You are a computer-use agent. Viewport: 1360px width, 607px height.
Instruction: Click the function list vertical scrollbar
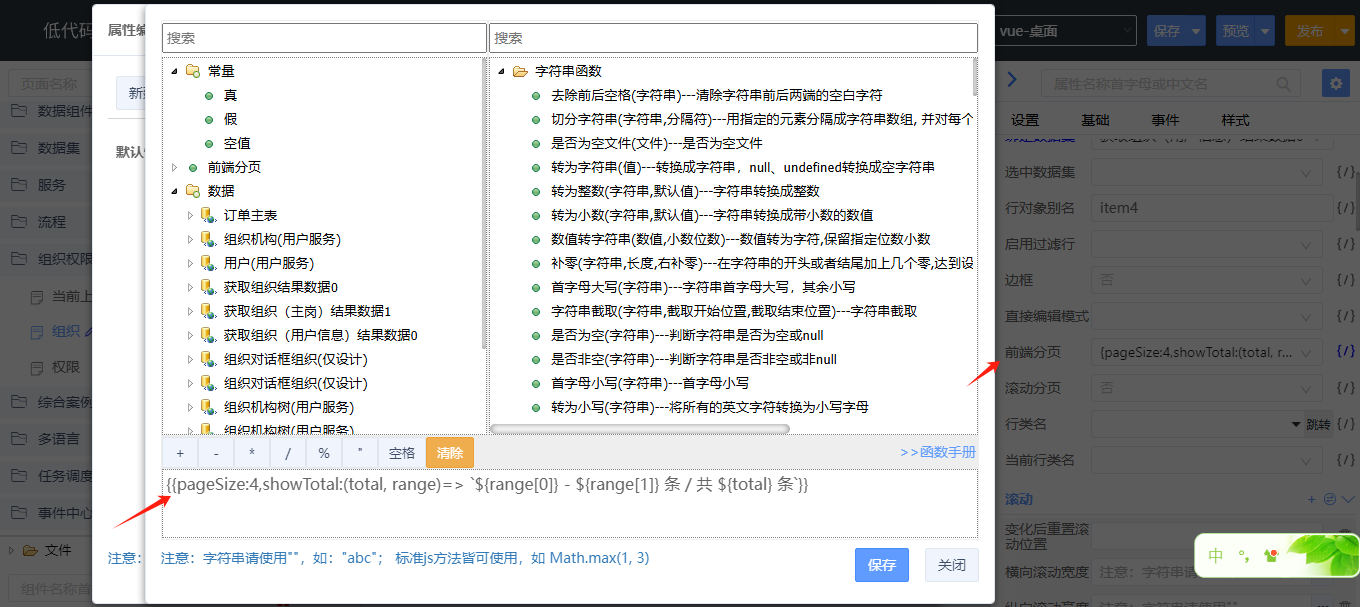pyautogui.click(x=974, y=77)
